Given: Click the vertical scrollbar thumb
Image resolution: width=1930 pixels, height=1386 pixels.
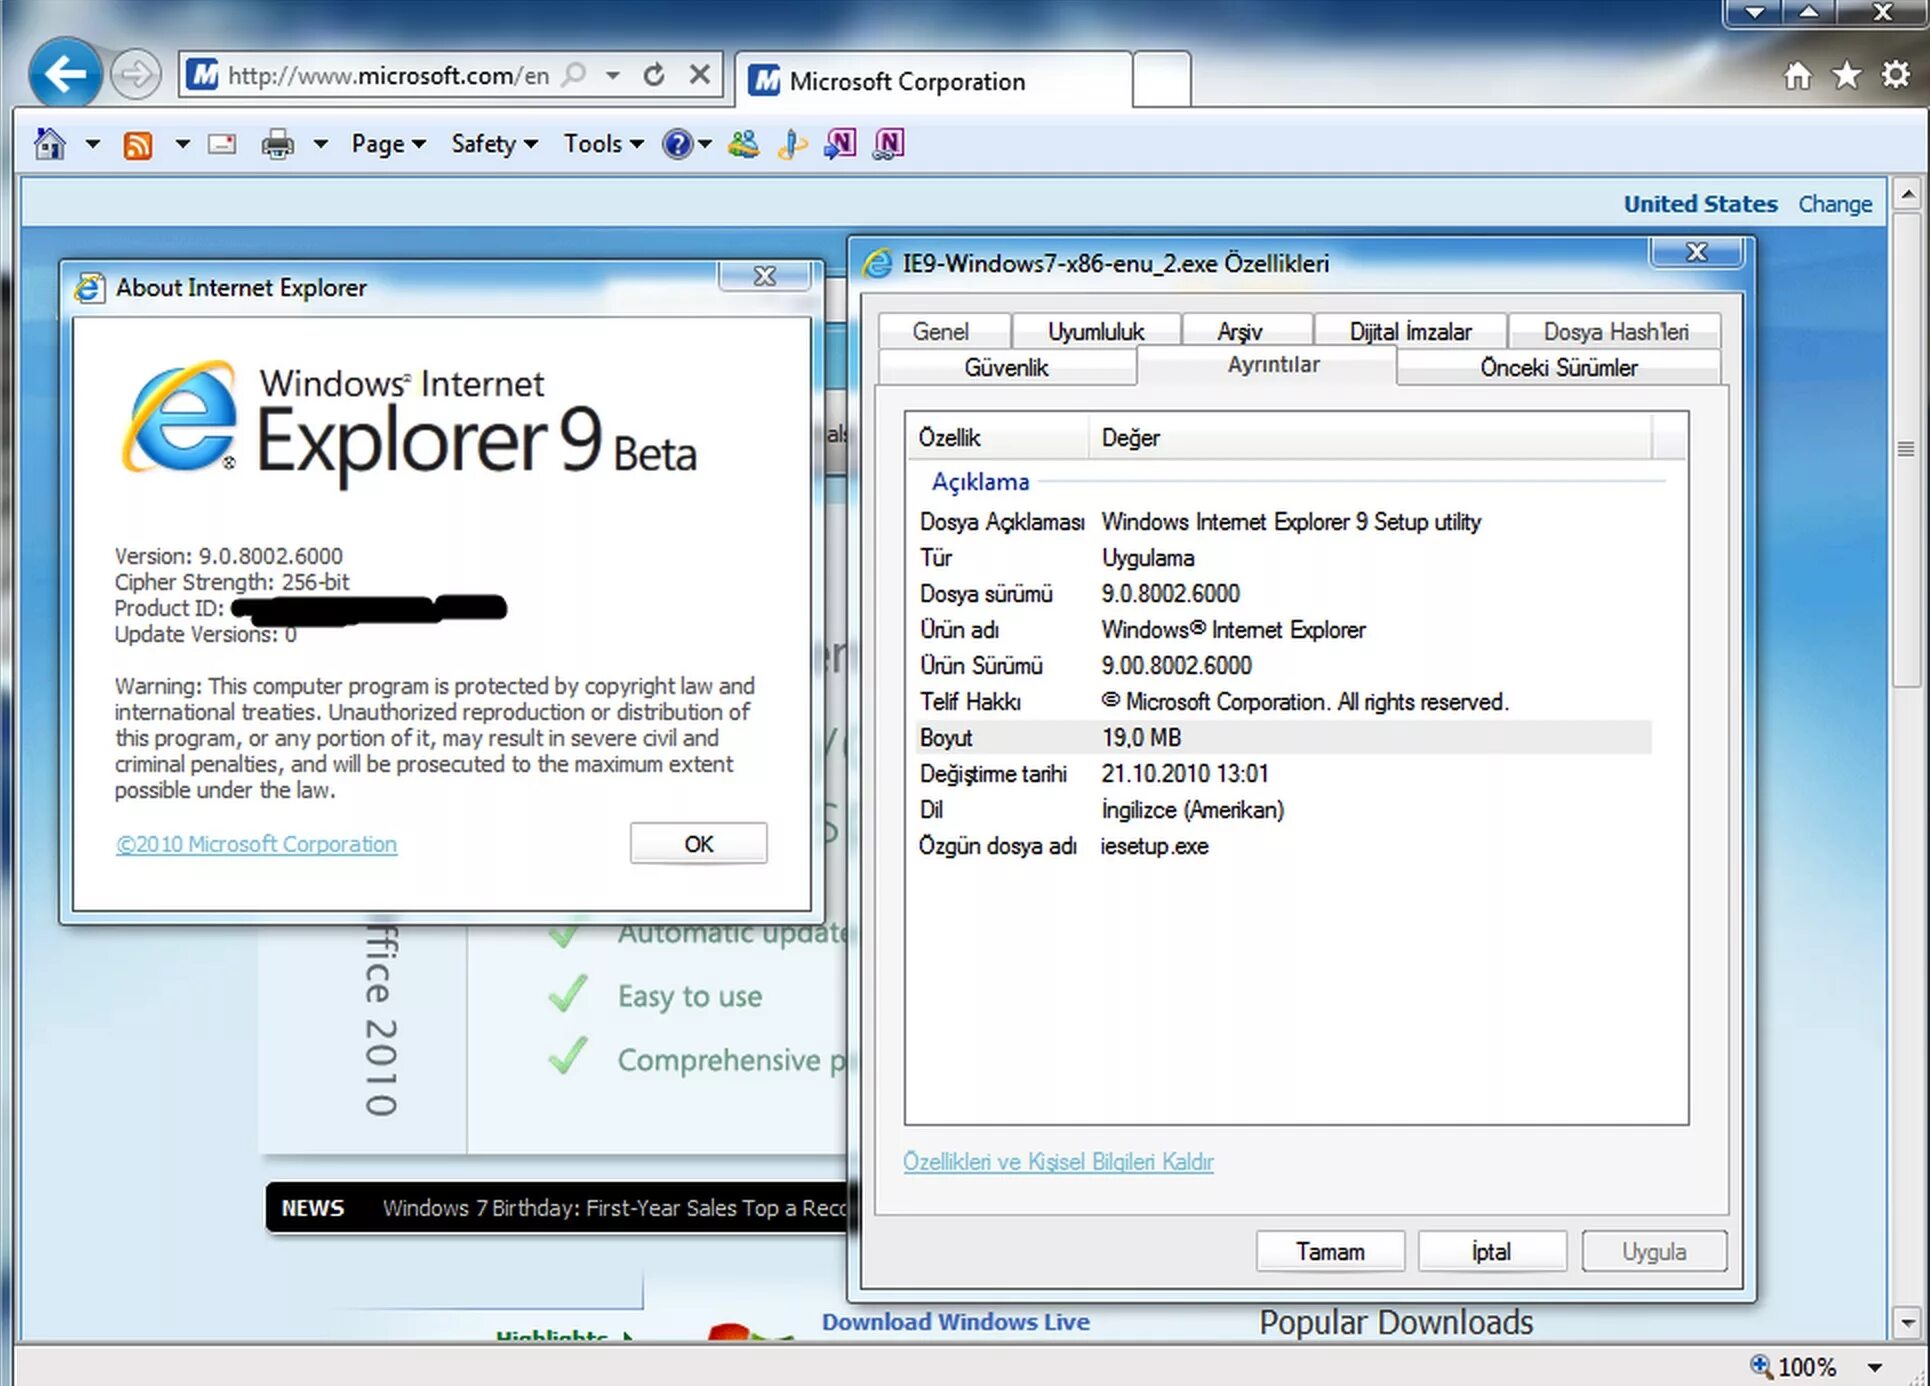Looking at the screenshot, I should [1907, 448].
